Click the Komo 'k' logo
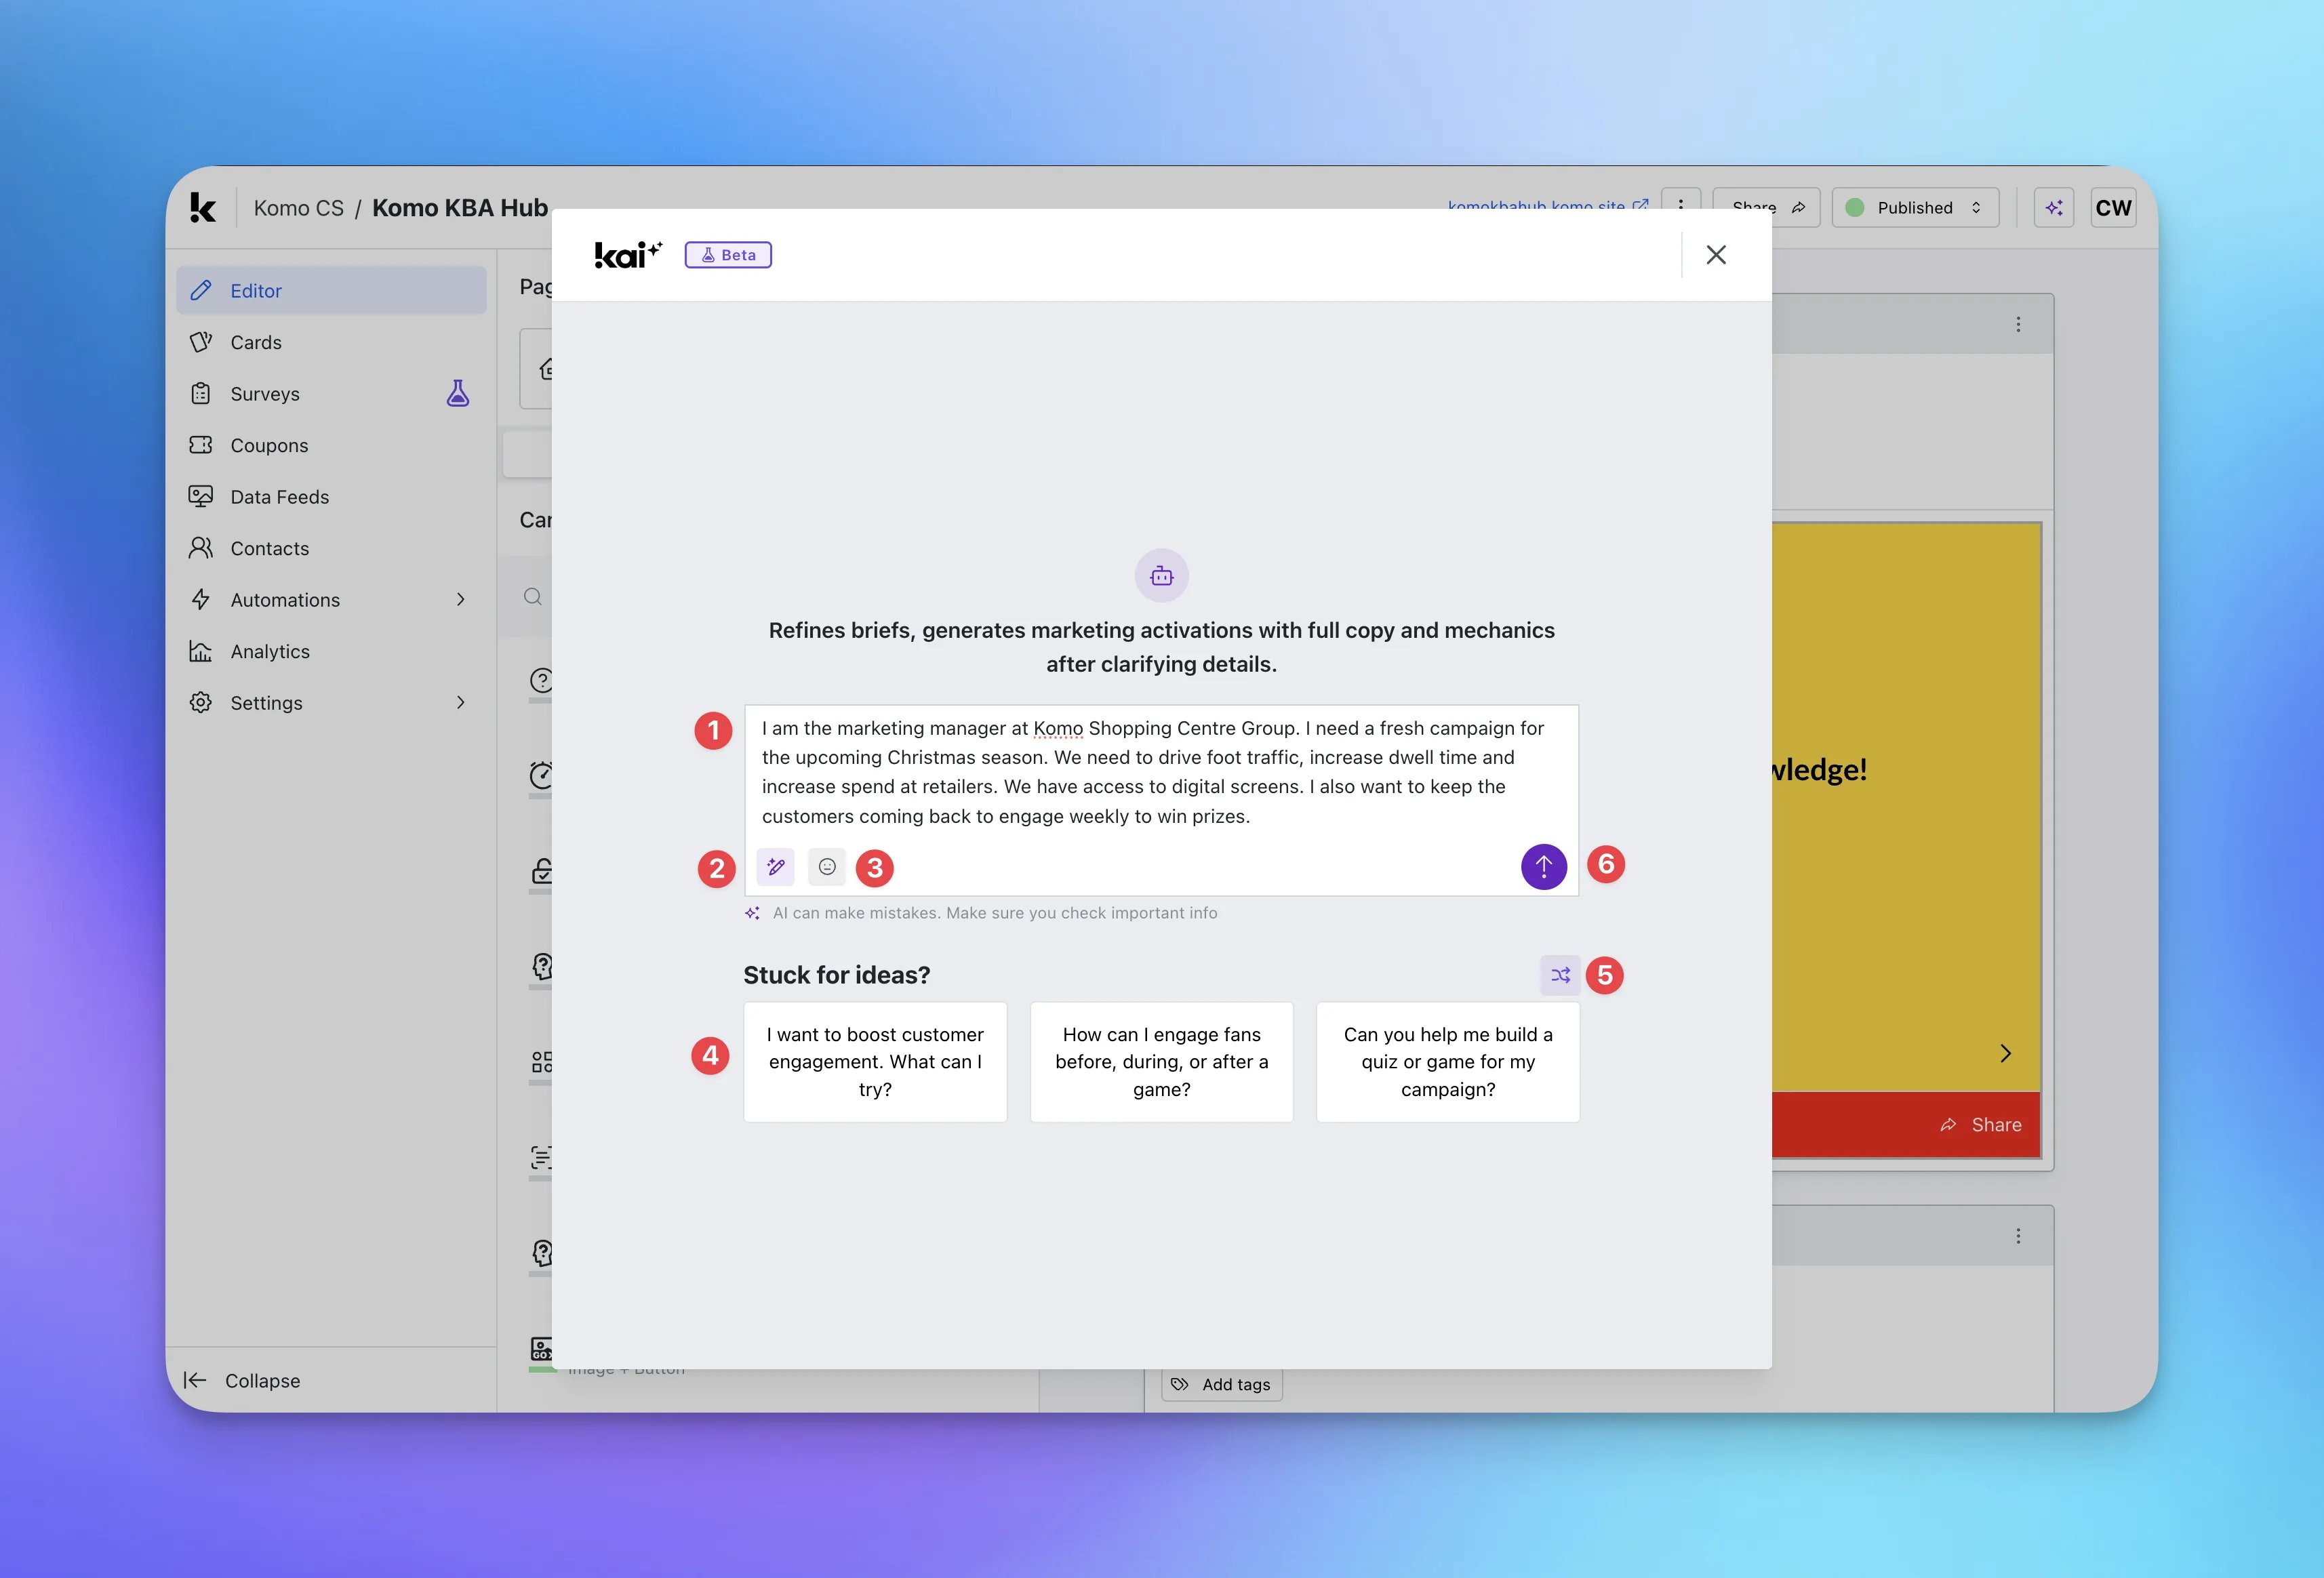 [x=203, y=208]
